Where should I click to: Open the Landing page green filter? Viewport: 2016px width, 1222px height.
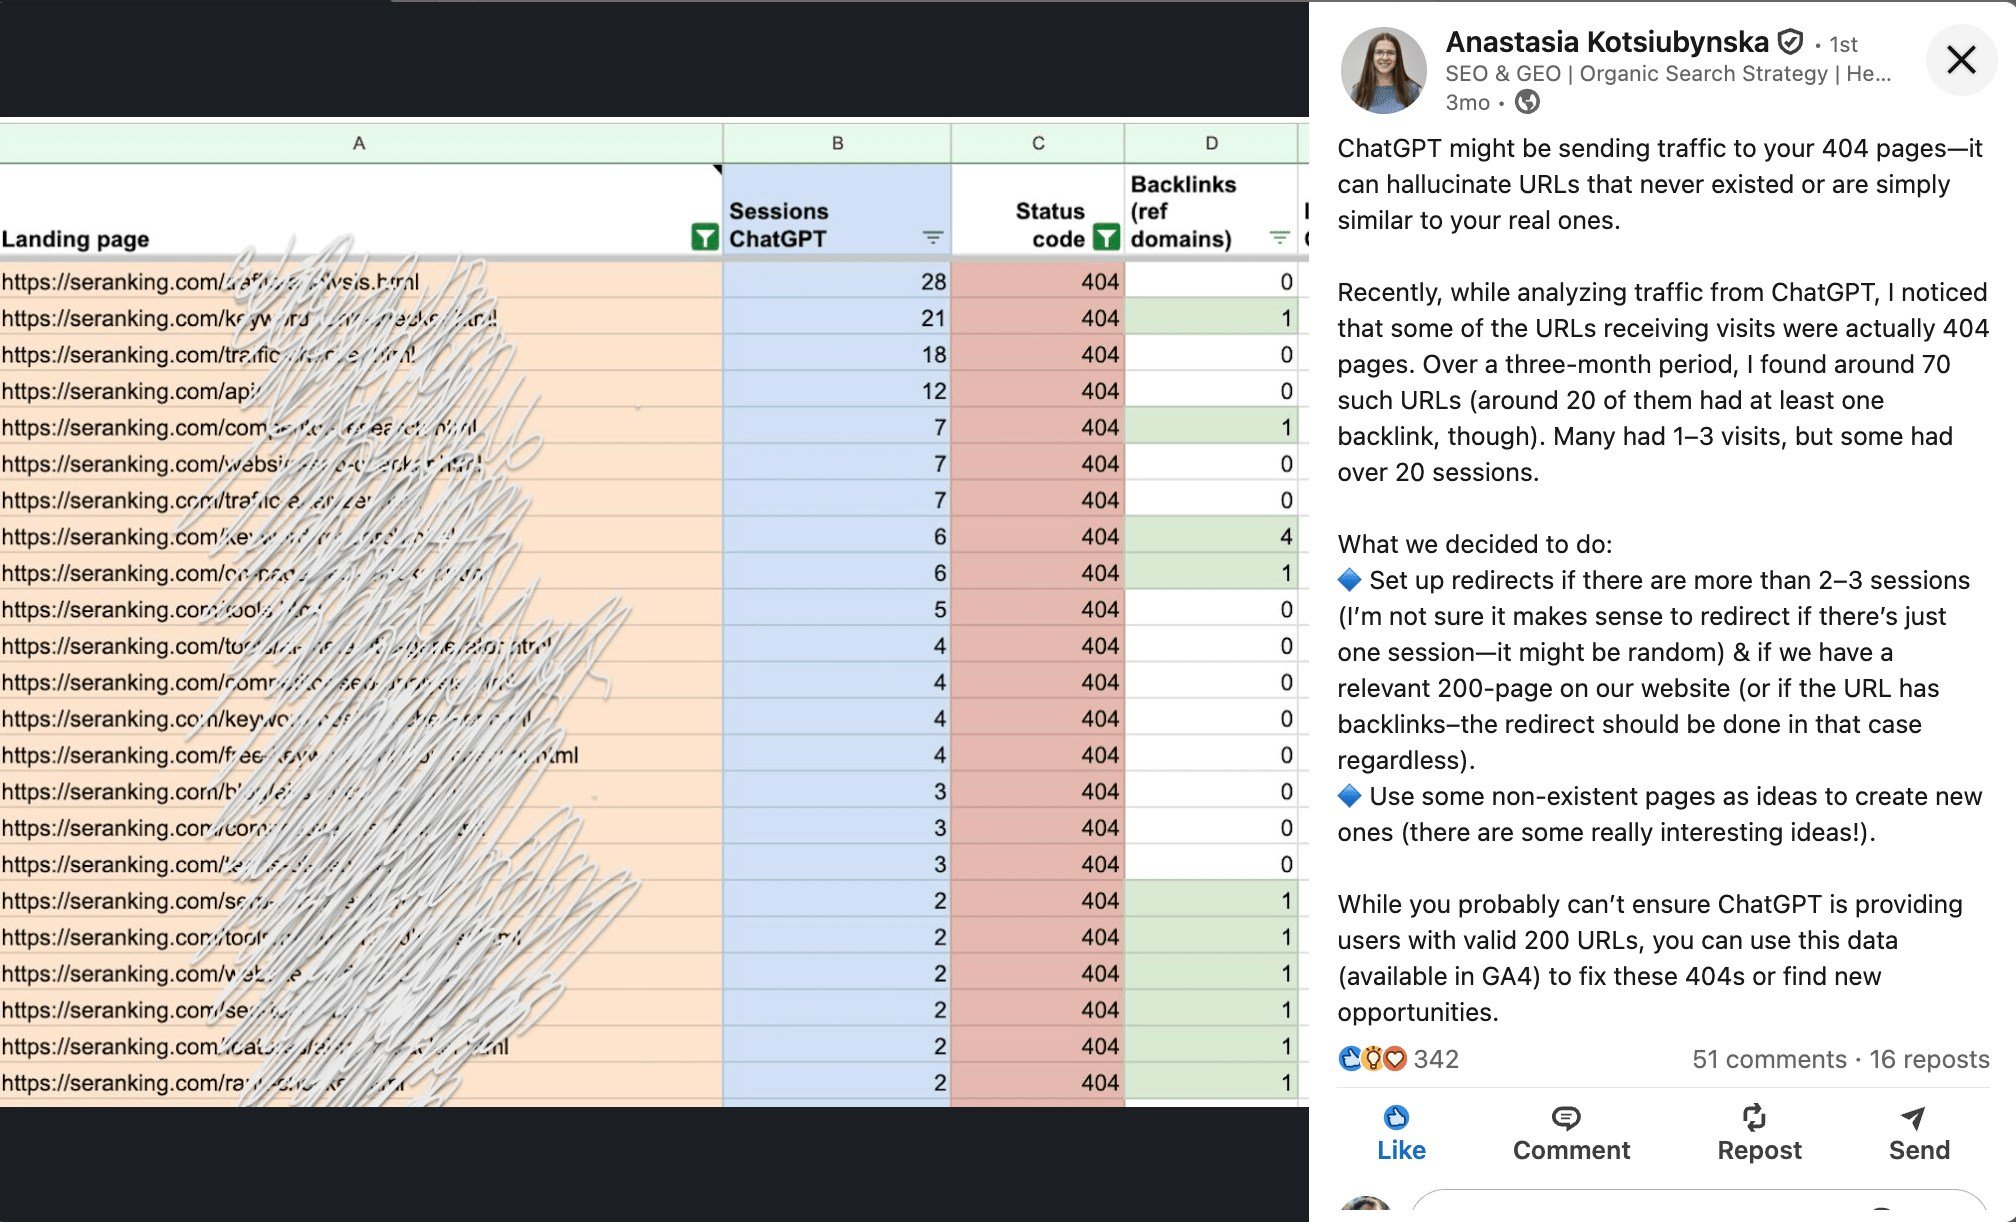click(x=704, y=238)
